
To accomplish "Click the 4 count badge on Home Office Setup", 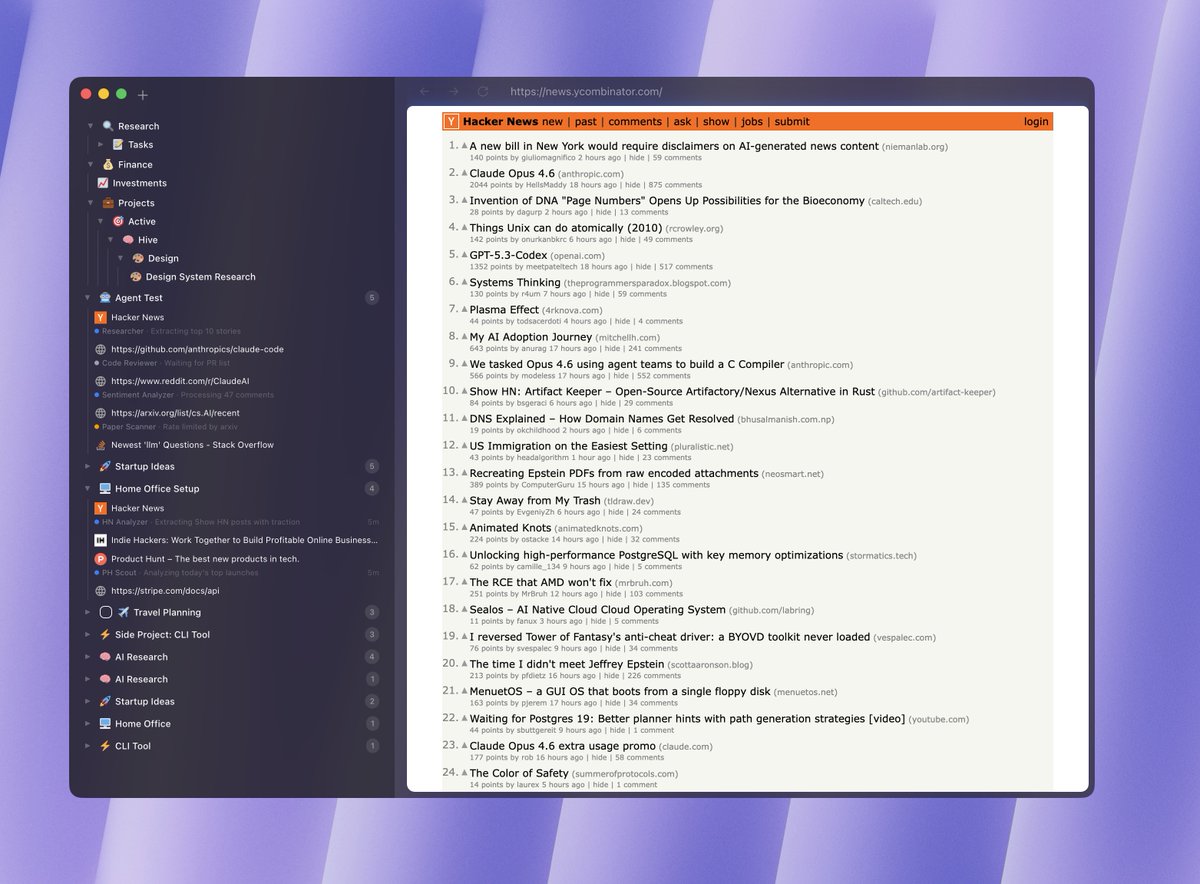I will (372, 489).
